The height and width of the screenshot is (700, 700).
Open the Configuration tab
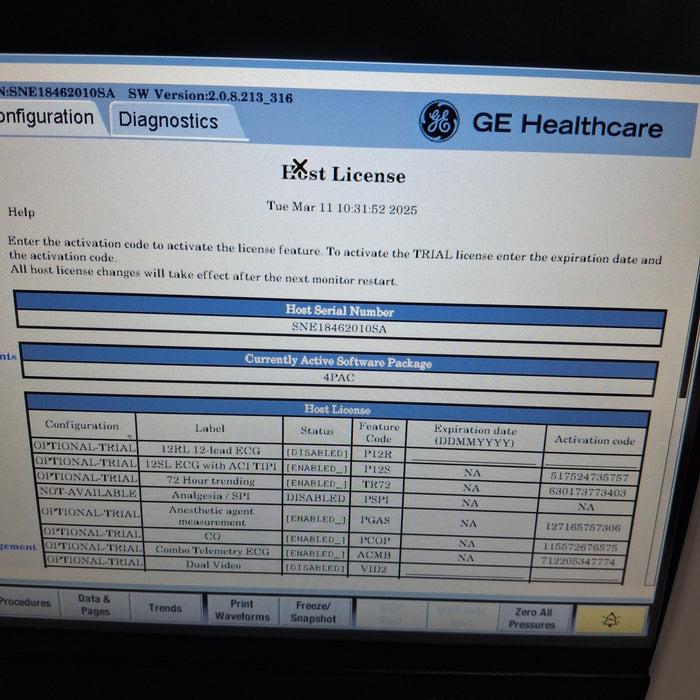tap(46, 117)
